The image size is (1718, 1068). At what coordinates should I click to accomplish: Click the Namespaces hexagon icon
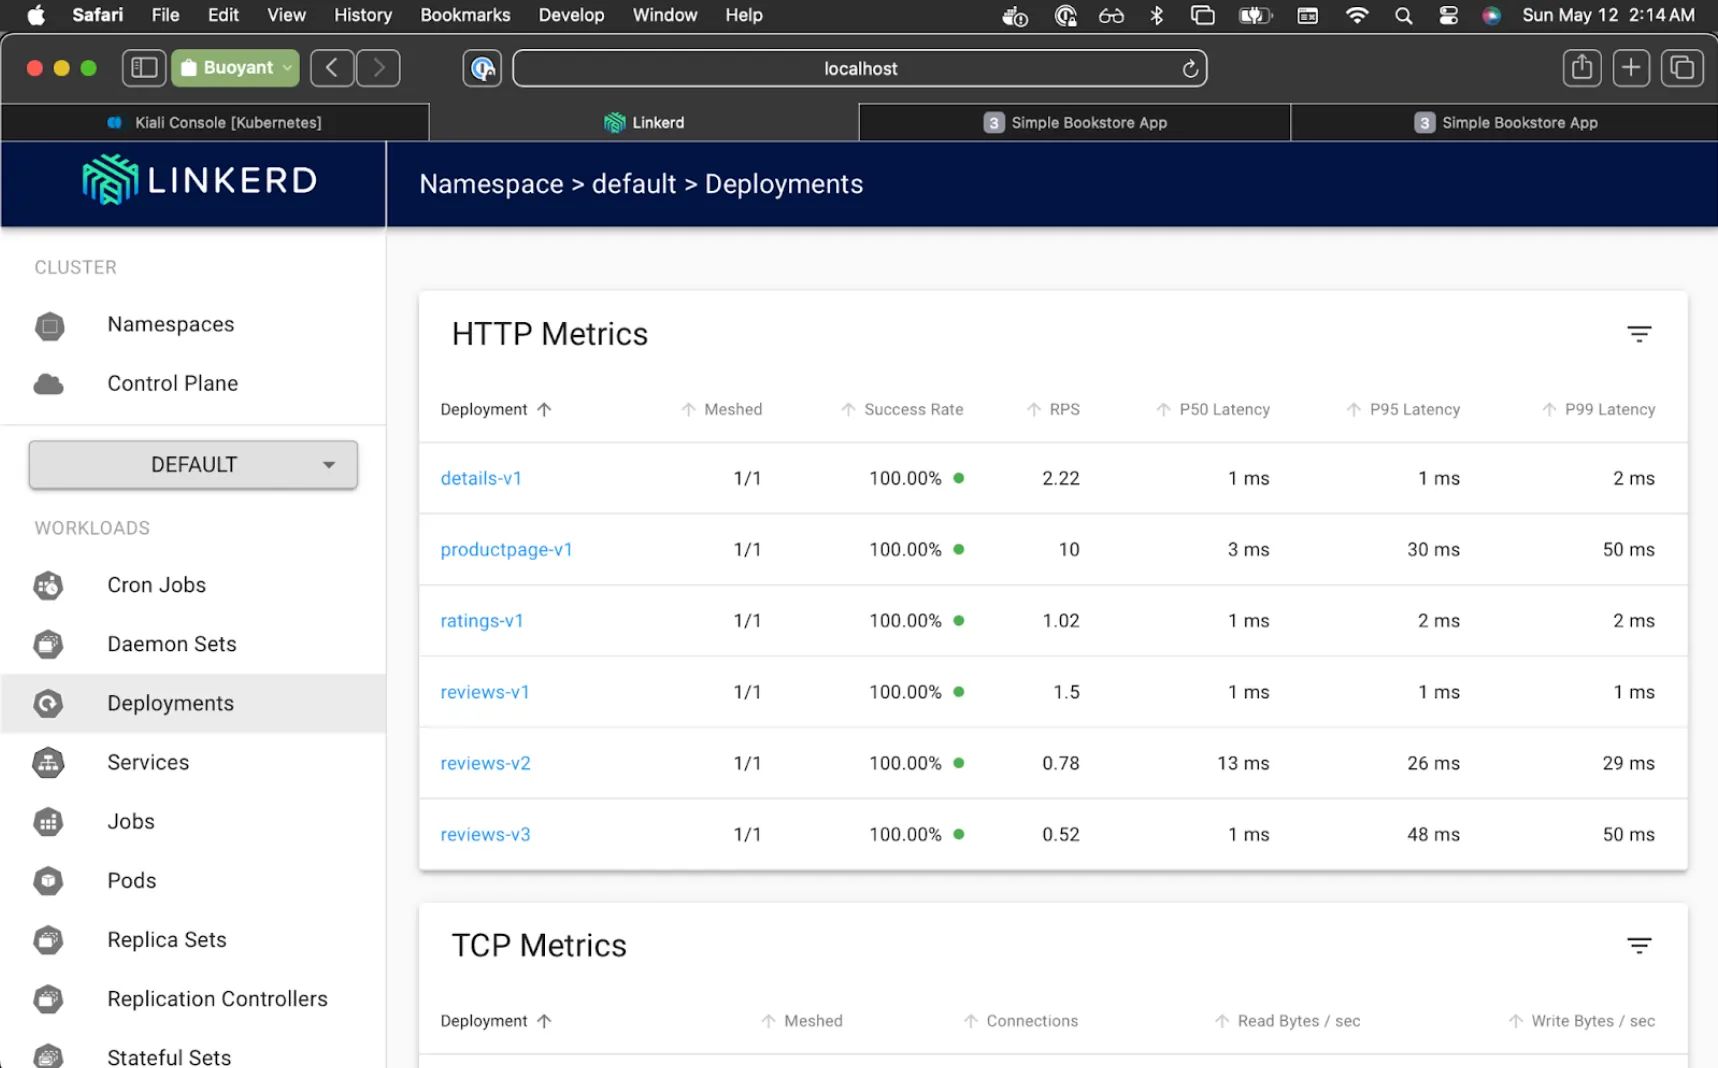(49, 326)
